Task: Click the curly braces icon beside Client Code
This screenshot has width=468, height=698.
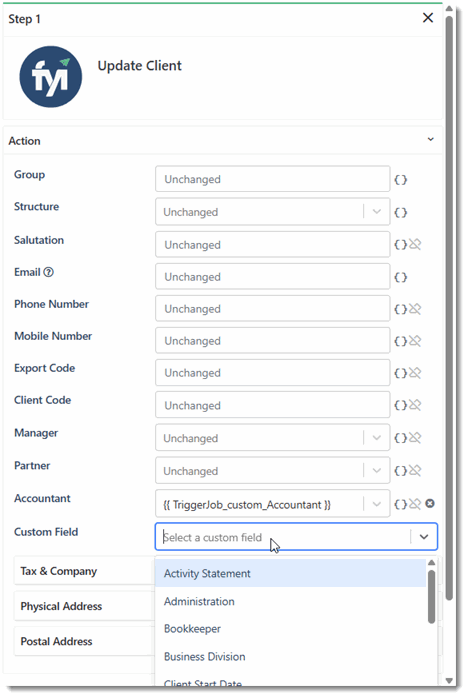Action: pos(400,405)
